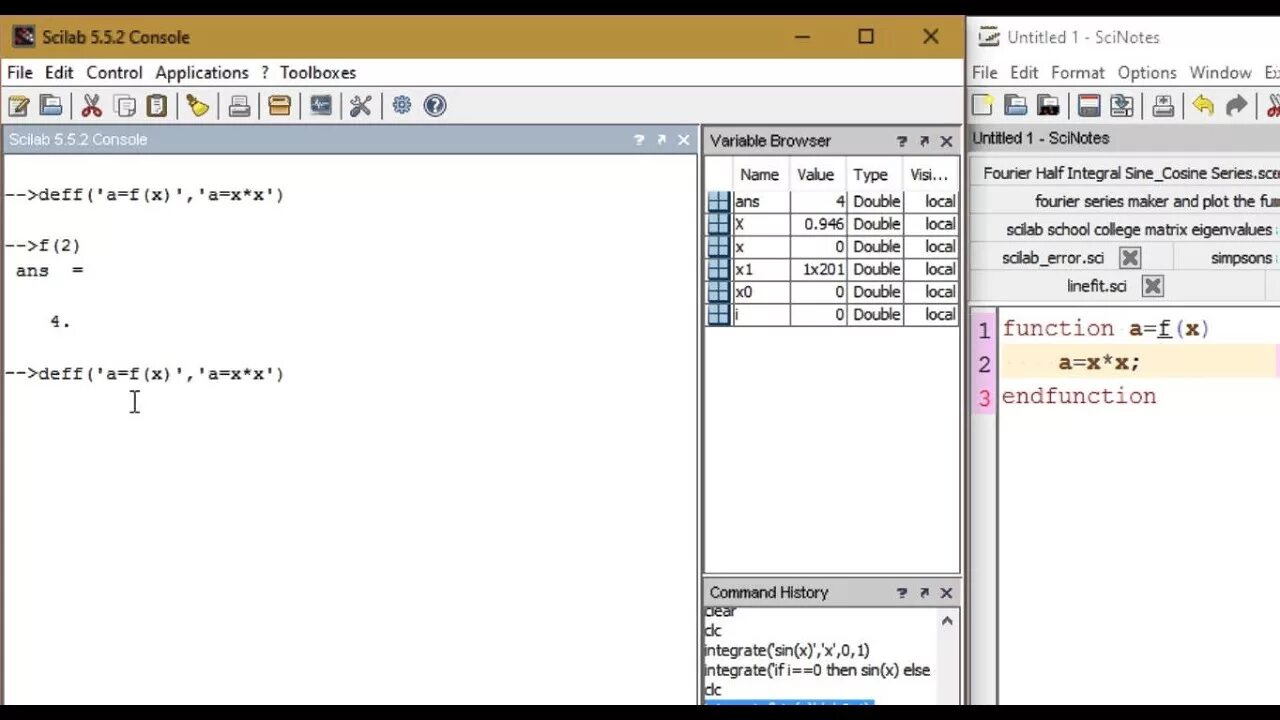Select the x0 variable row
The width and height of the screenshot is (1280, 720).
832,292
